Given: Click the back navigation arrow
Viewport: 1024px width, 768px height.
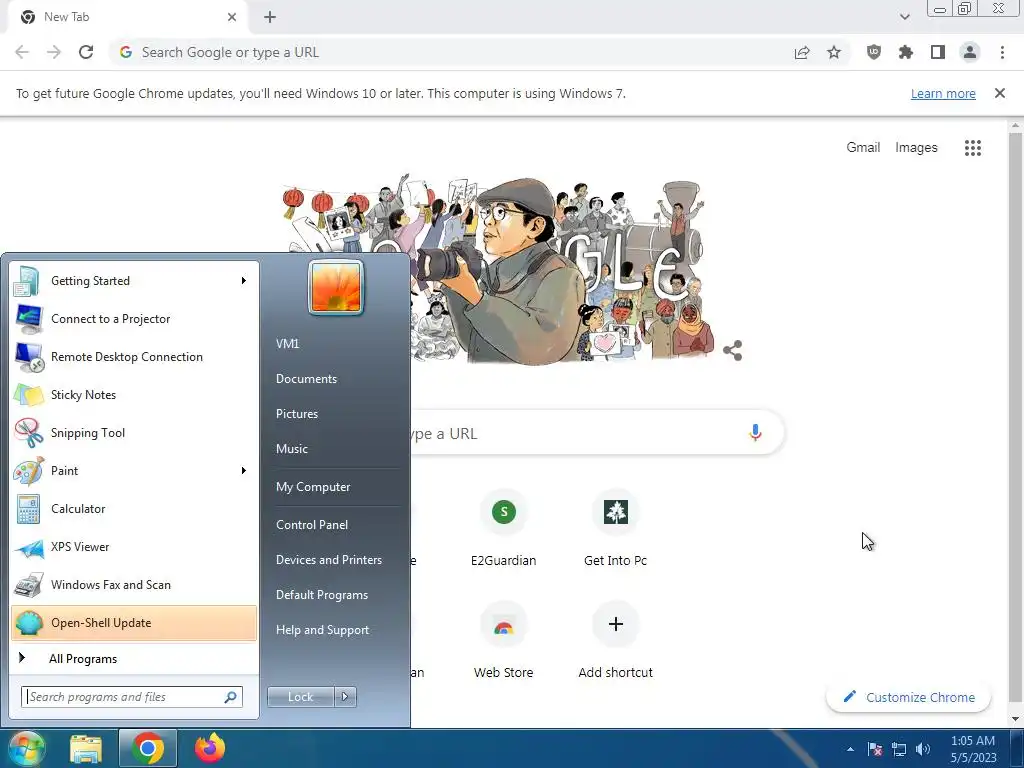Looking at the screenshot, I should 22,52.
